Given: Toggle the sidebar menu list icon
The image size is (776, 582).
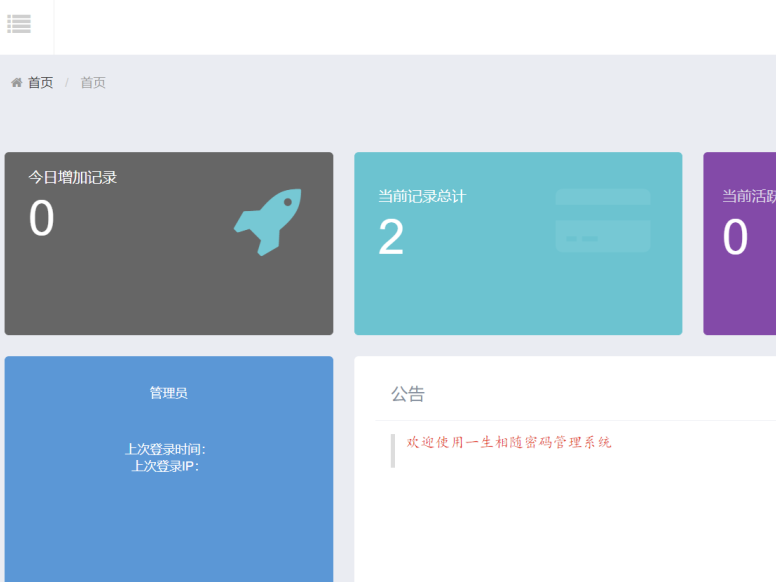Looking at the screenshot, I should [x=19, y=23].
